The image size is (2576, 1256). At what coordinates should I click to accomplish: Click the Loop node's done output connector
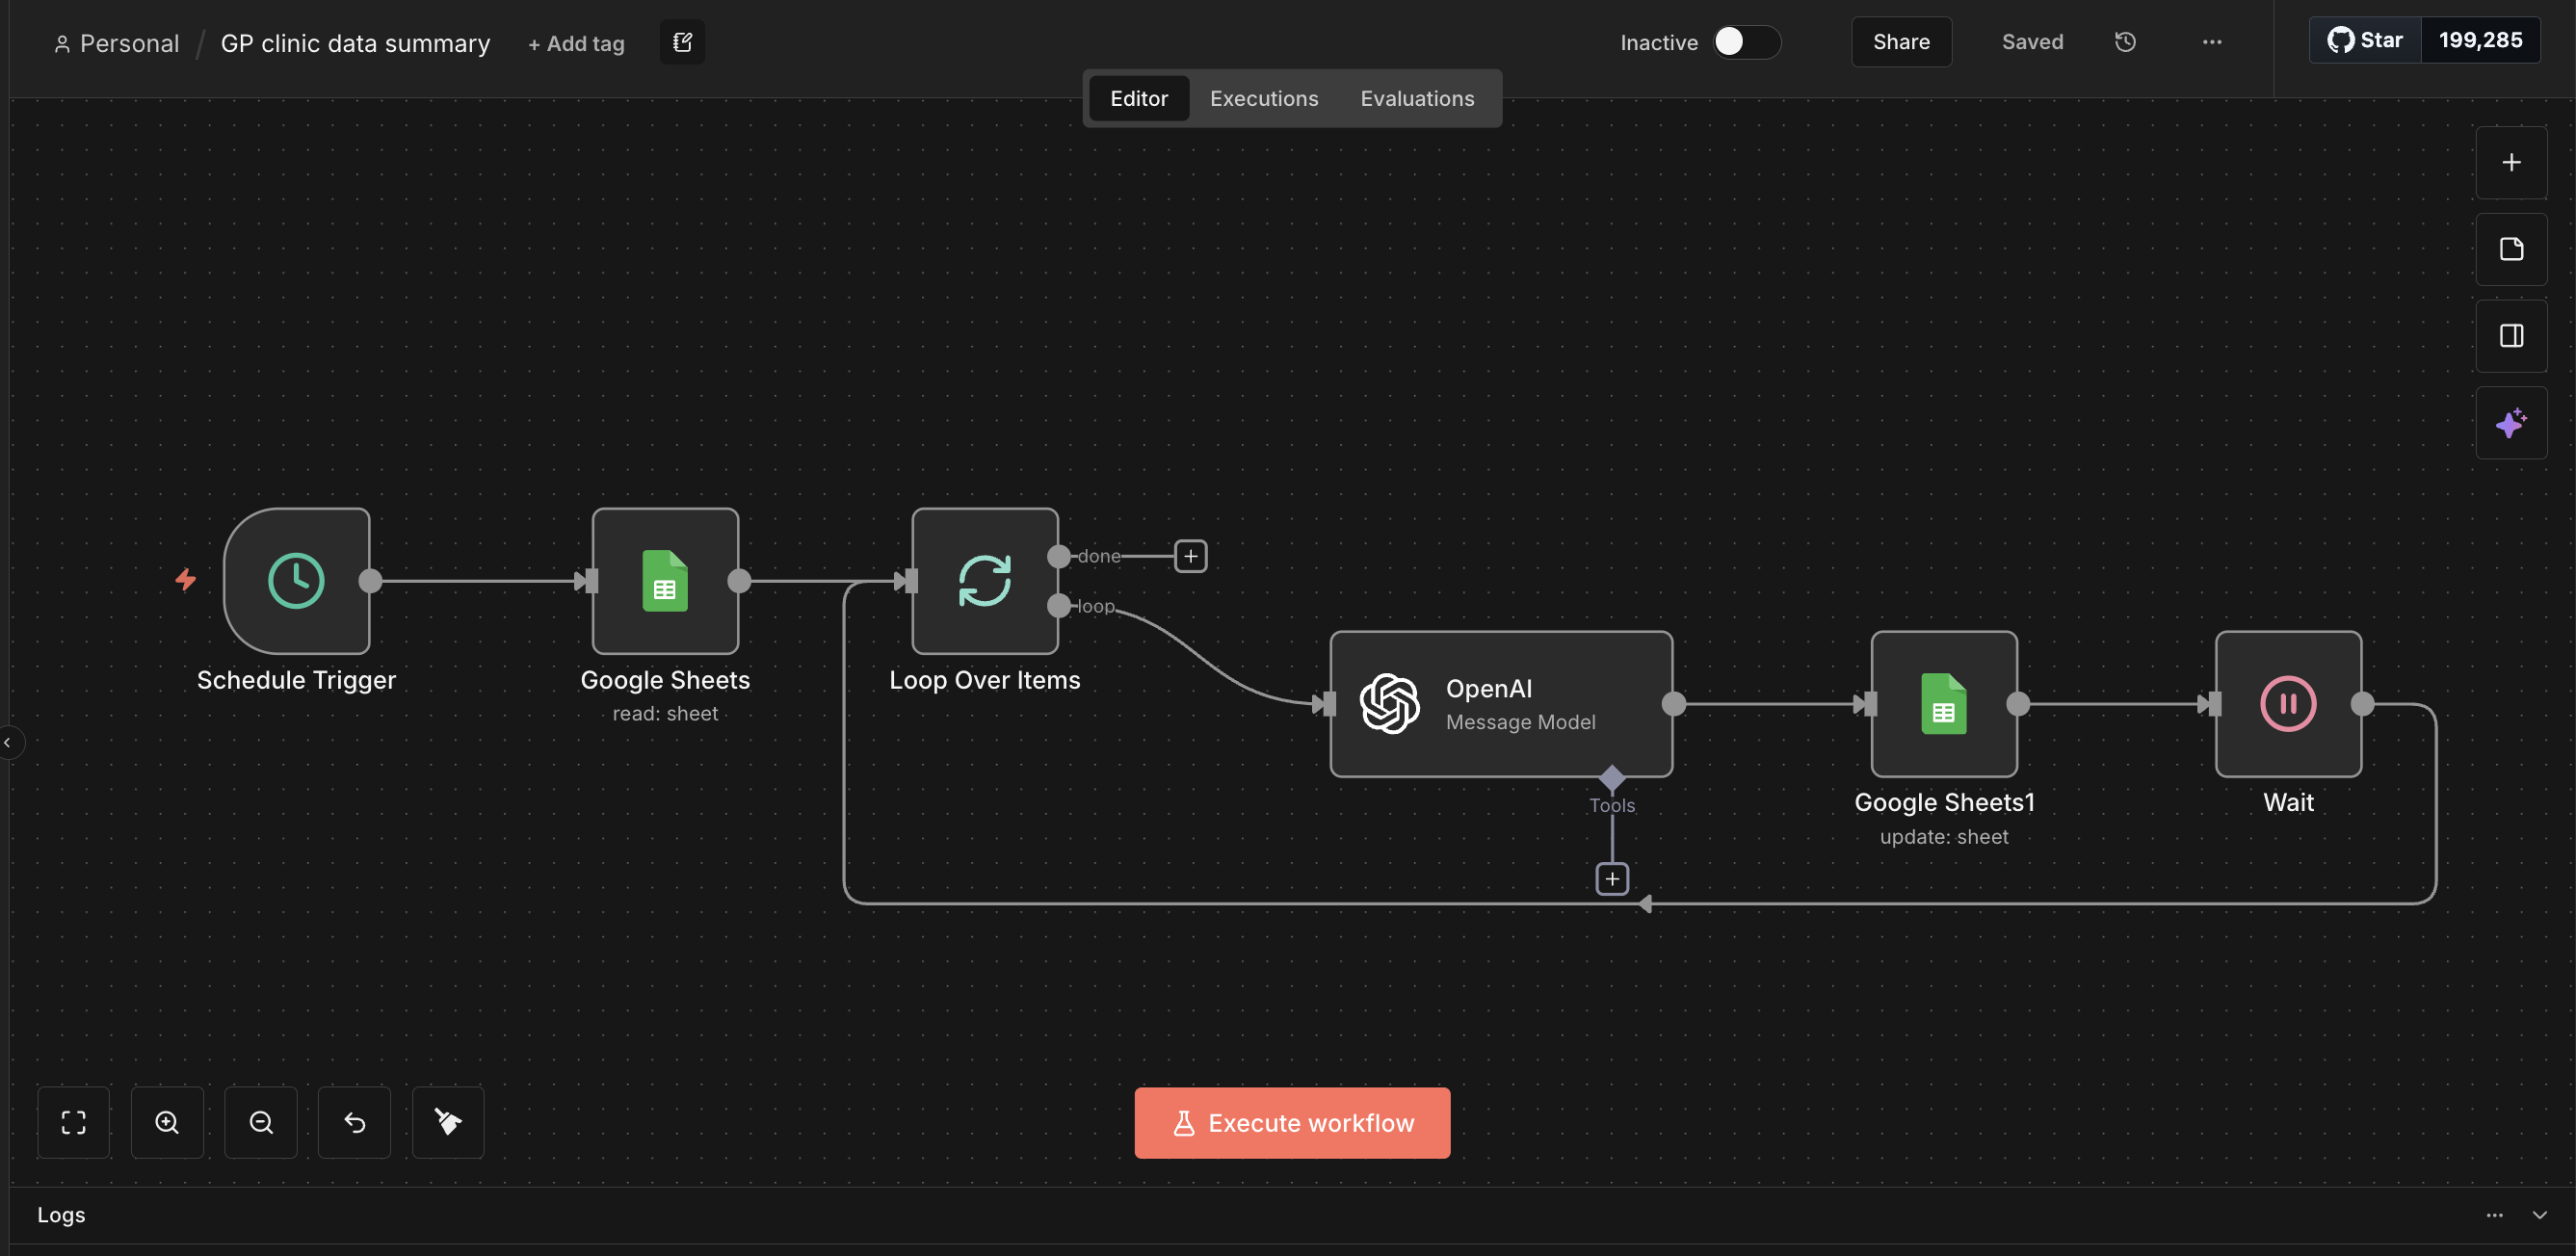(1058, 556)
